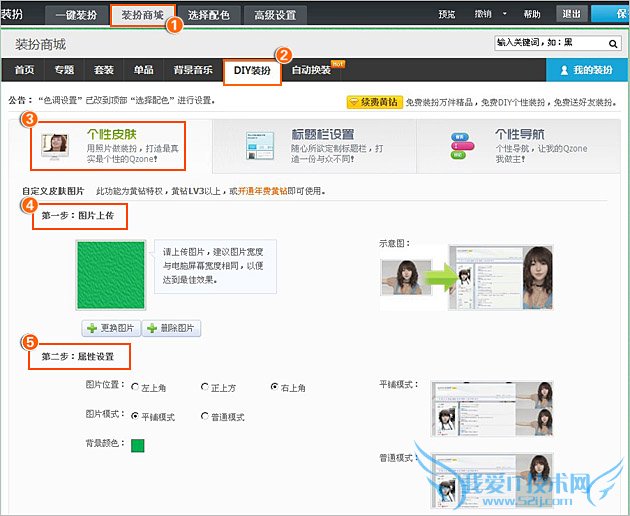Image resolution: width=630 pixels, height=516 pixels.
Task: Click the 我的装扮 person icon button
Action: pos(586,70)
